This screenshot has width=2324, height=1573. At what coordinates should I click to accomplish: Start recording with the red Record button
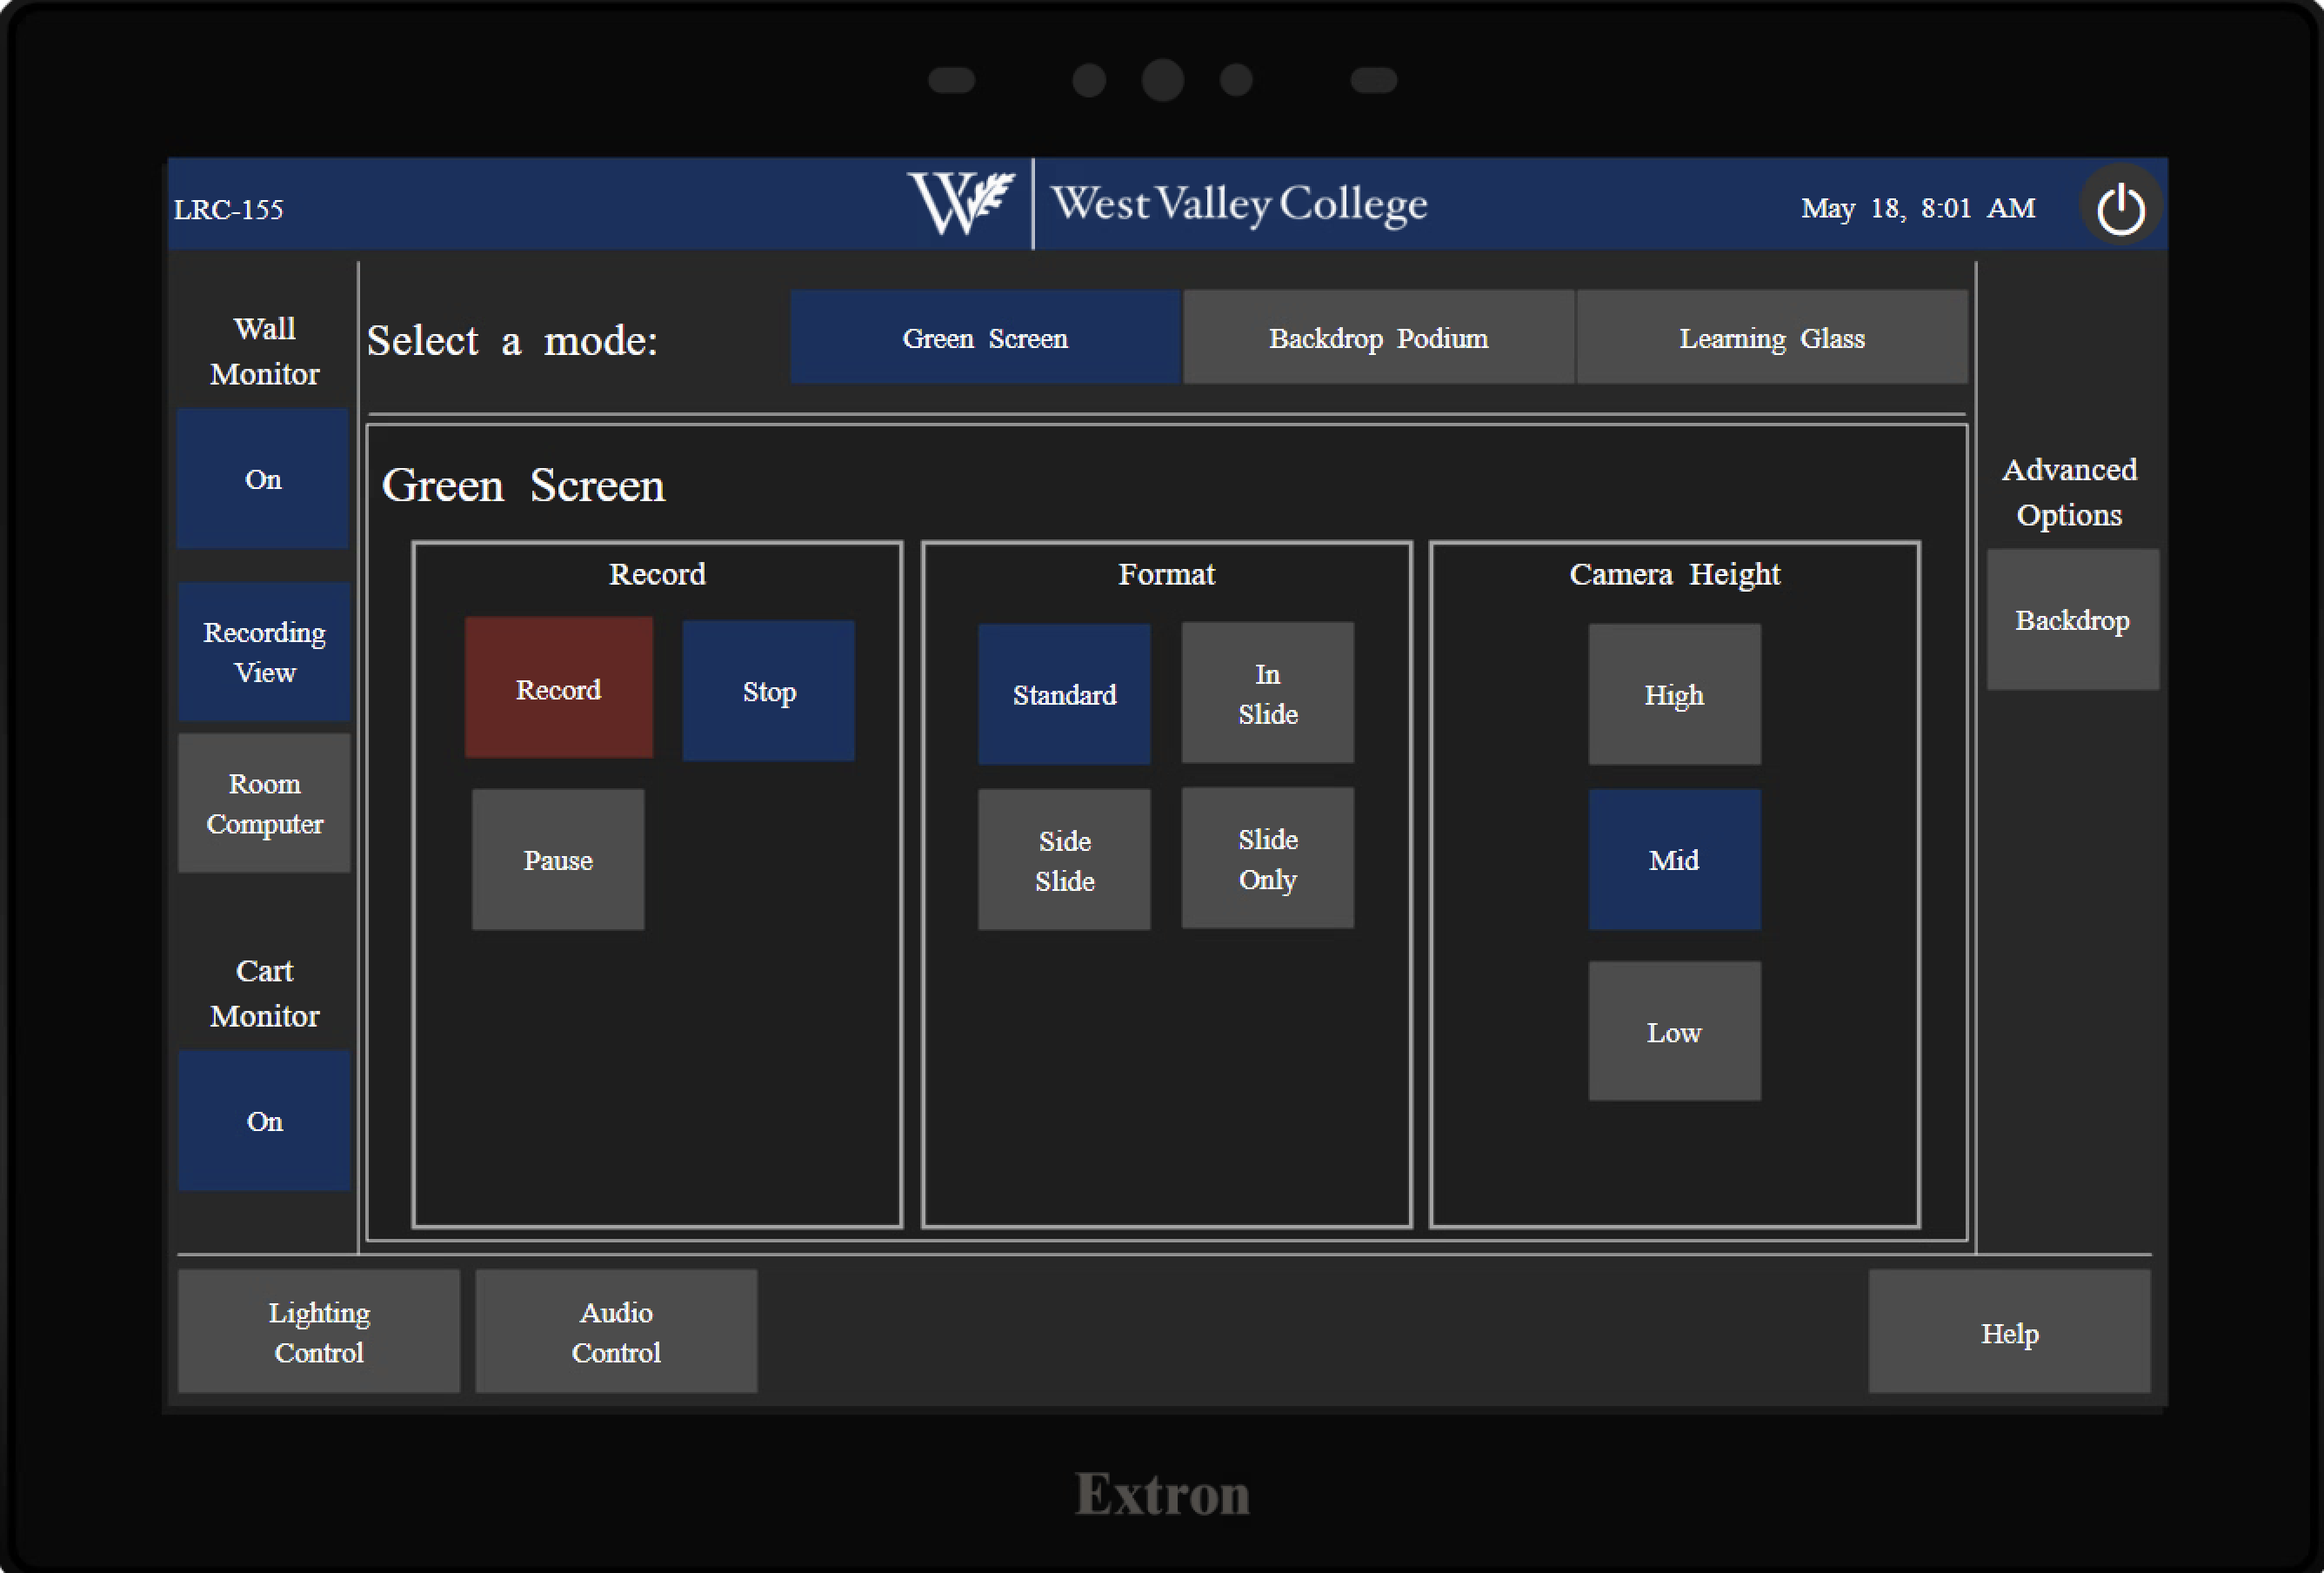coord(559,689)
